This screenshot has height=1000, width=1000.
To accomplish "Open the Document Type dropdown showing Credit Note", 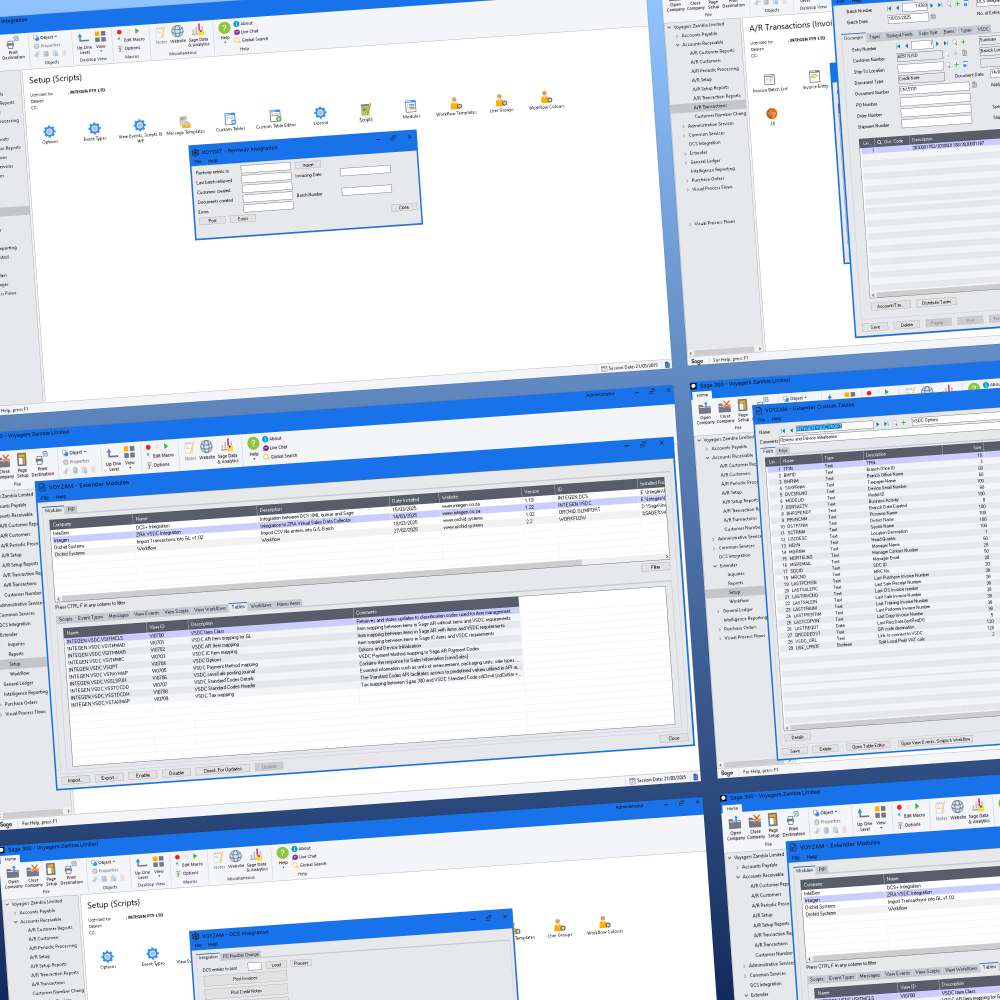I will click(x=923, y=78).
